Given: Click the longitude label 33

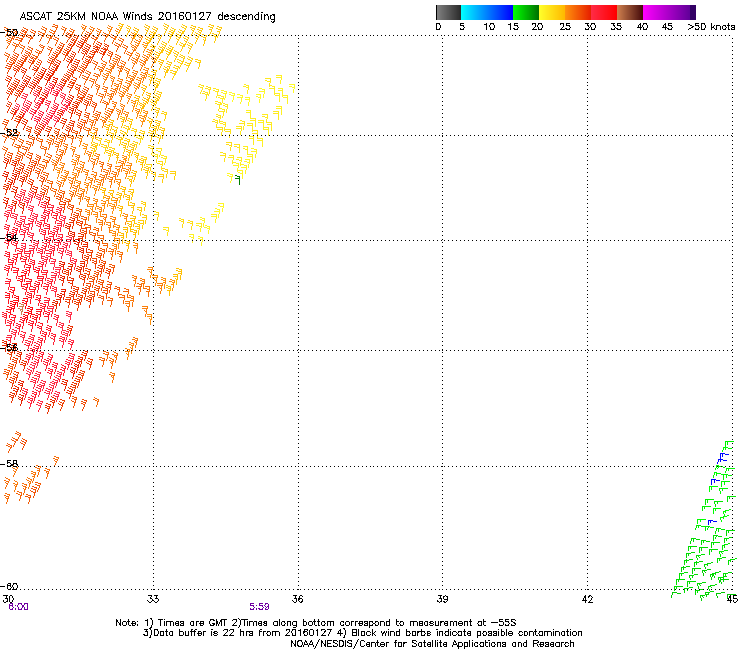Looking at the screenshot, I should coord(153,599).
